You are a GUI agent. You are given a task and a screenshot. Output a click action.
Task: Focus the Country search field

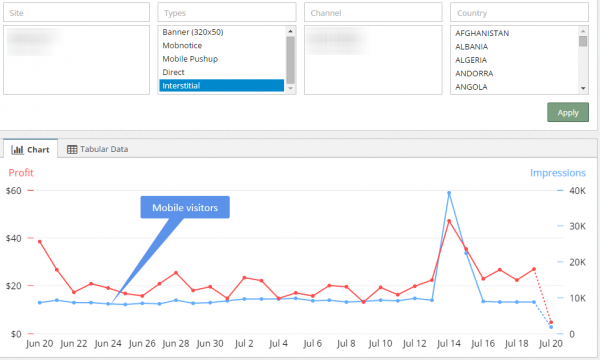tap(519, 13)
